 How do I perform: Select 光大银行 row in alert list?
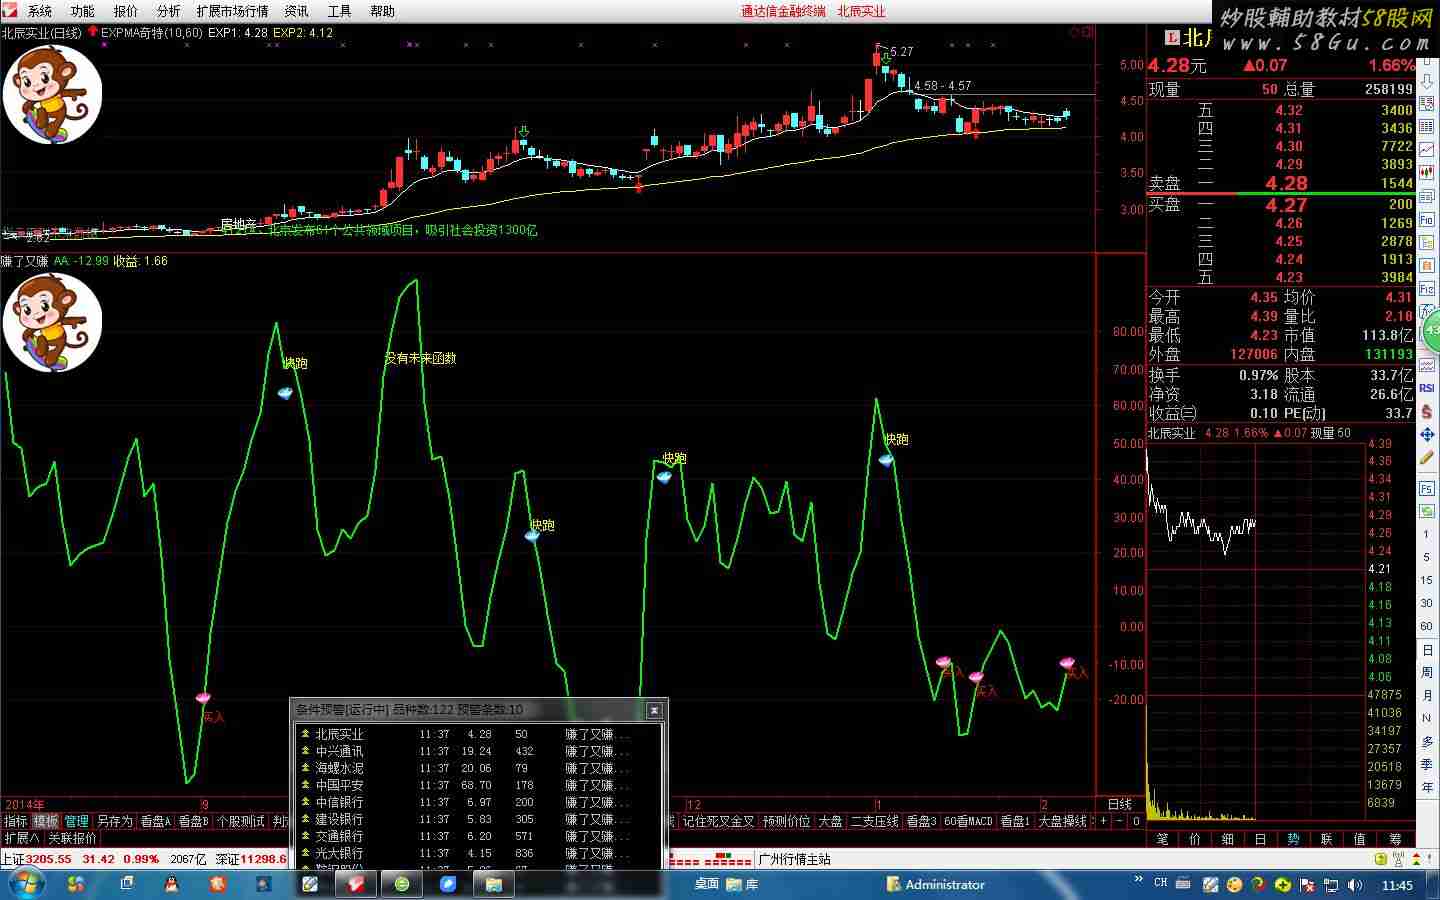click(x=478, y=853)
